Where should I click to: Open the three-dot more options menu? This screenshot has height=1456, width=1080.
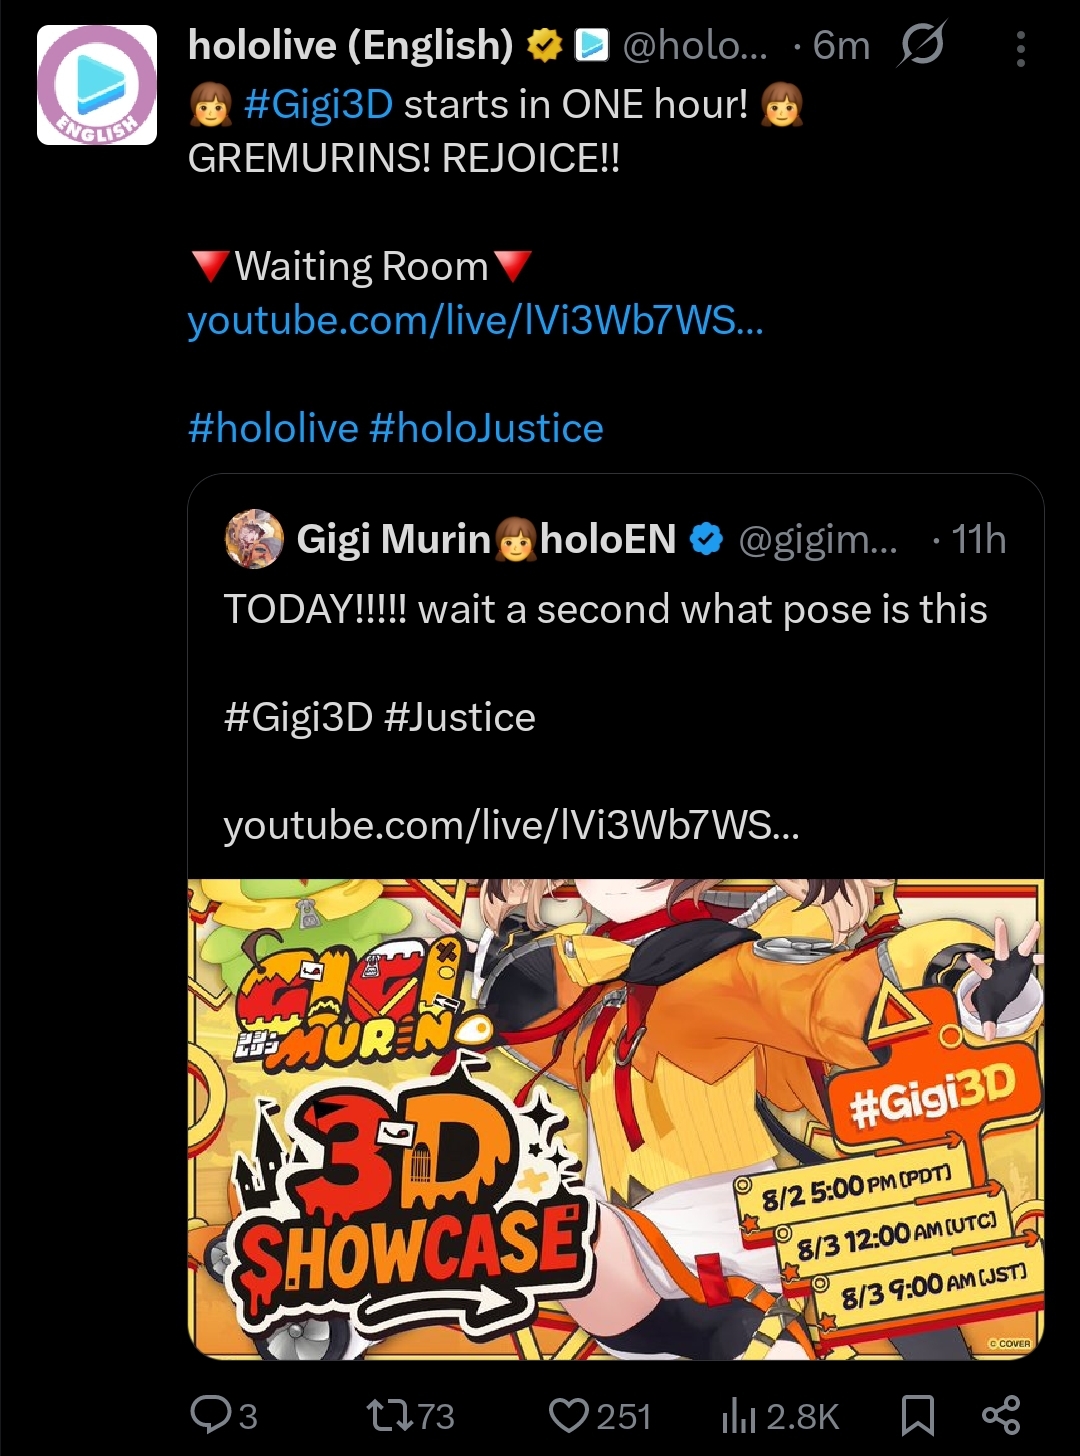point(1020,49)
